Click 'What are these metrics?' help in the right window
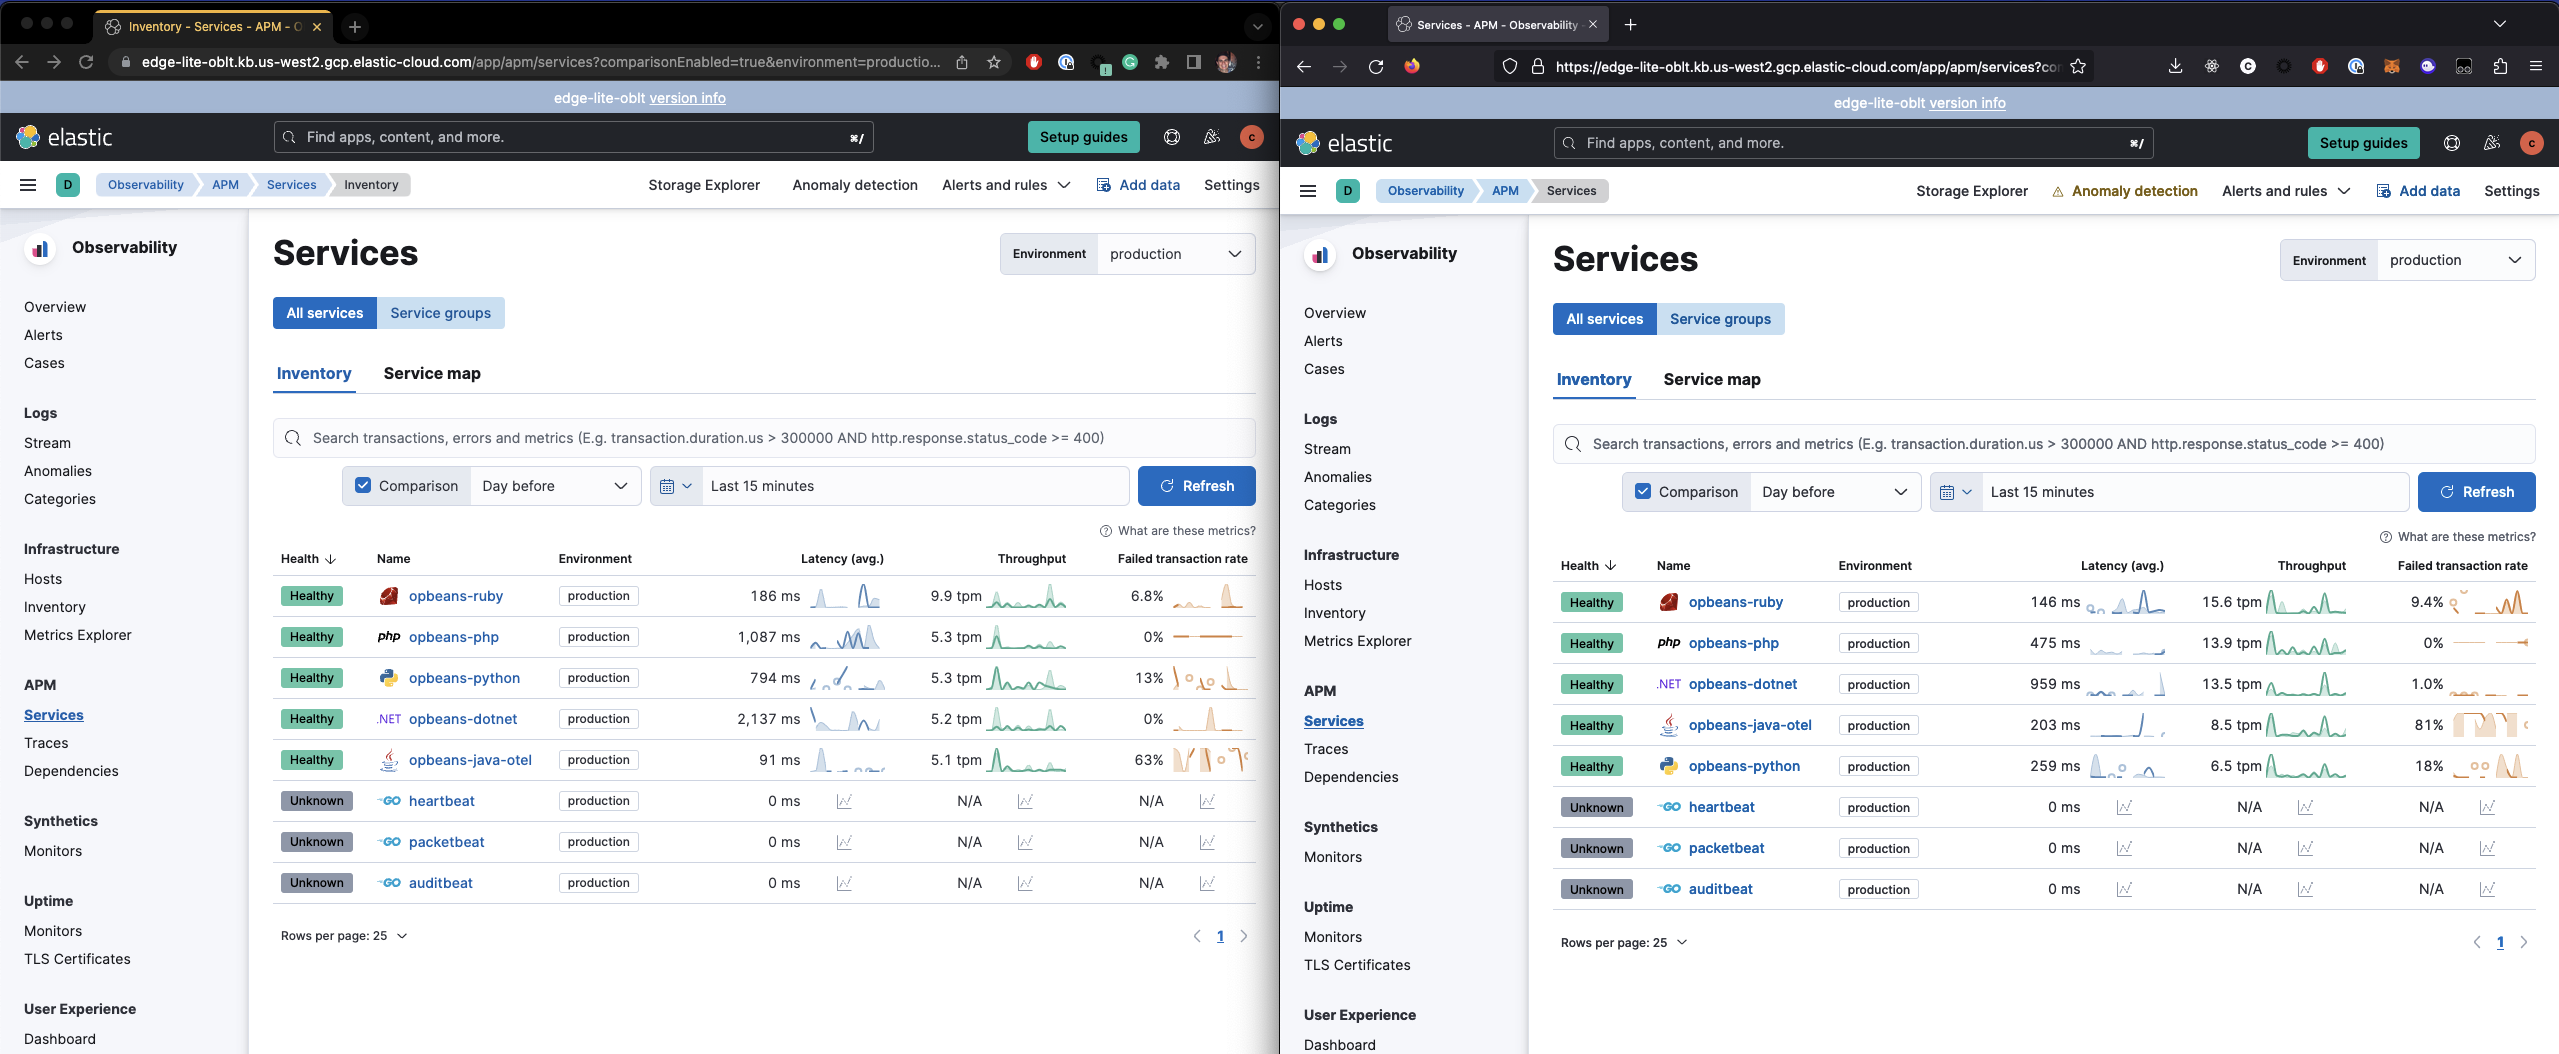 (2458, 537)
